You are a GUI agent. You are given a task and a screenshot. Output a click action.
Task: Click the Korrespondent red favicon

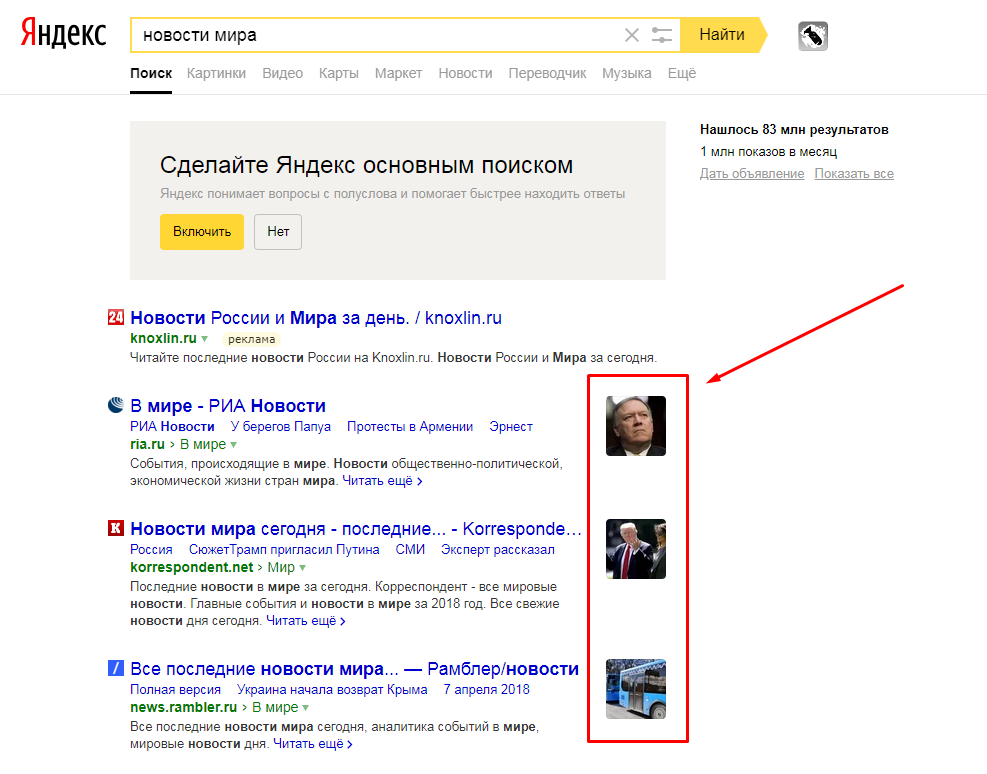[x=115, y=529]
